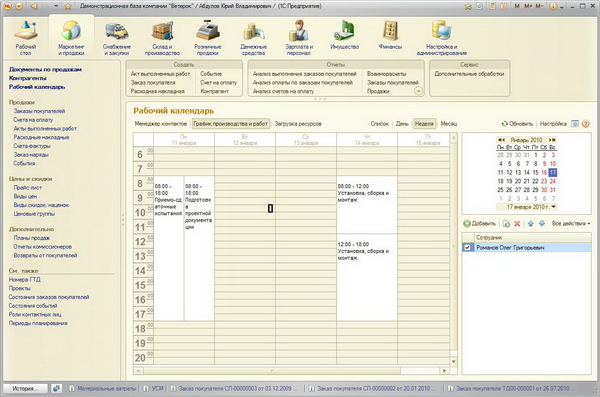Open the Склад и производство section
The image size is (600, 397).
pyautogui.click(x=162, y=38)
